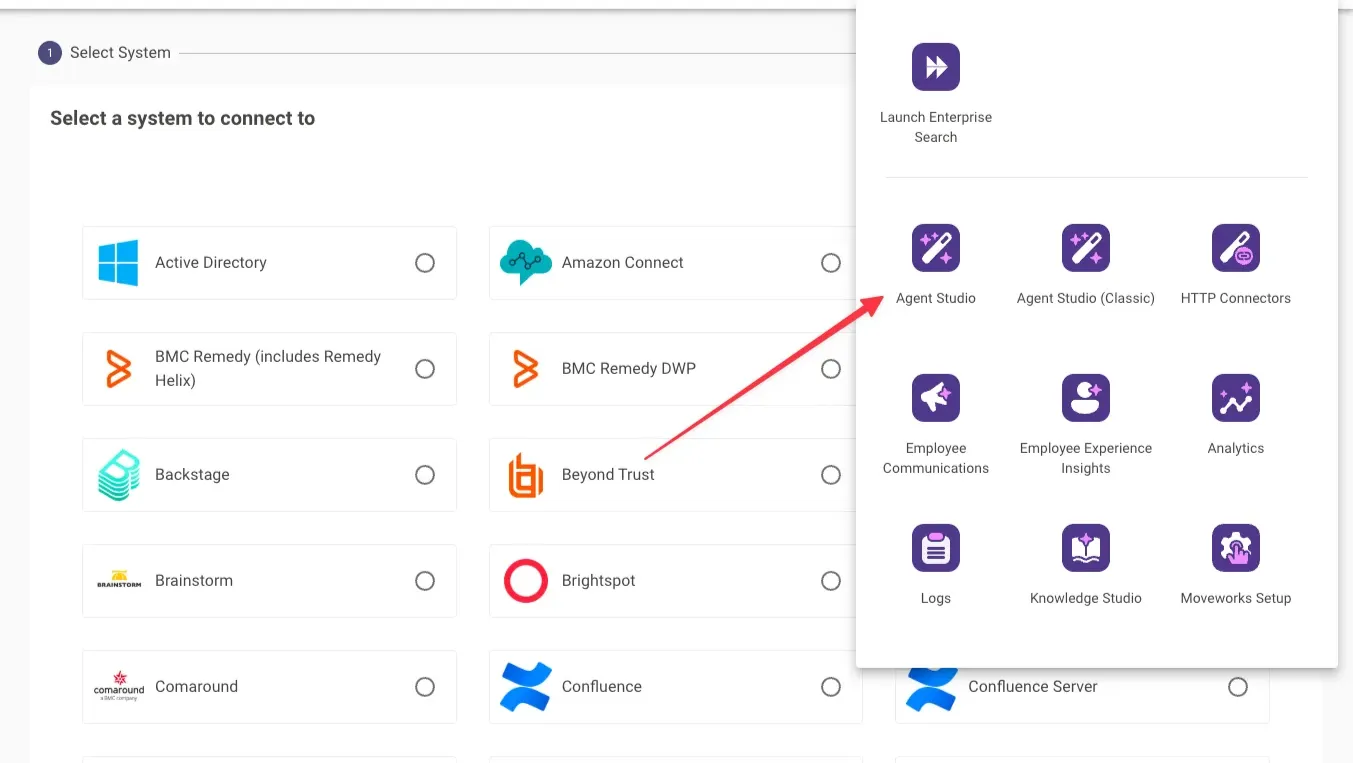Image resolution: width=1353 pixels, height=763 pixels.
Task: Click the BMC Remedy Helix logo
Action: click(119, 369)
